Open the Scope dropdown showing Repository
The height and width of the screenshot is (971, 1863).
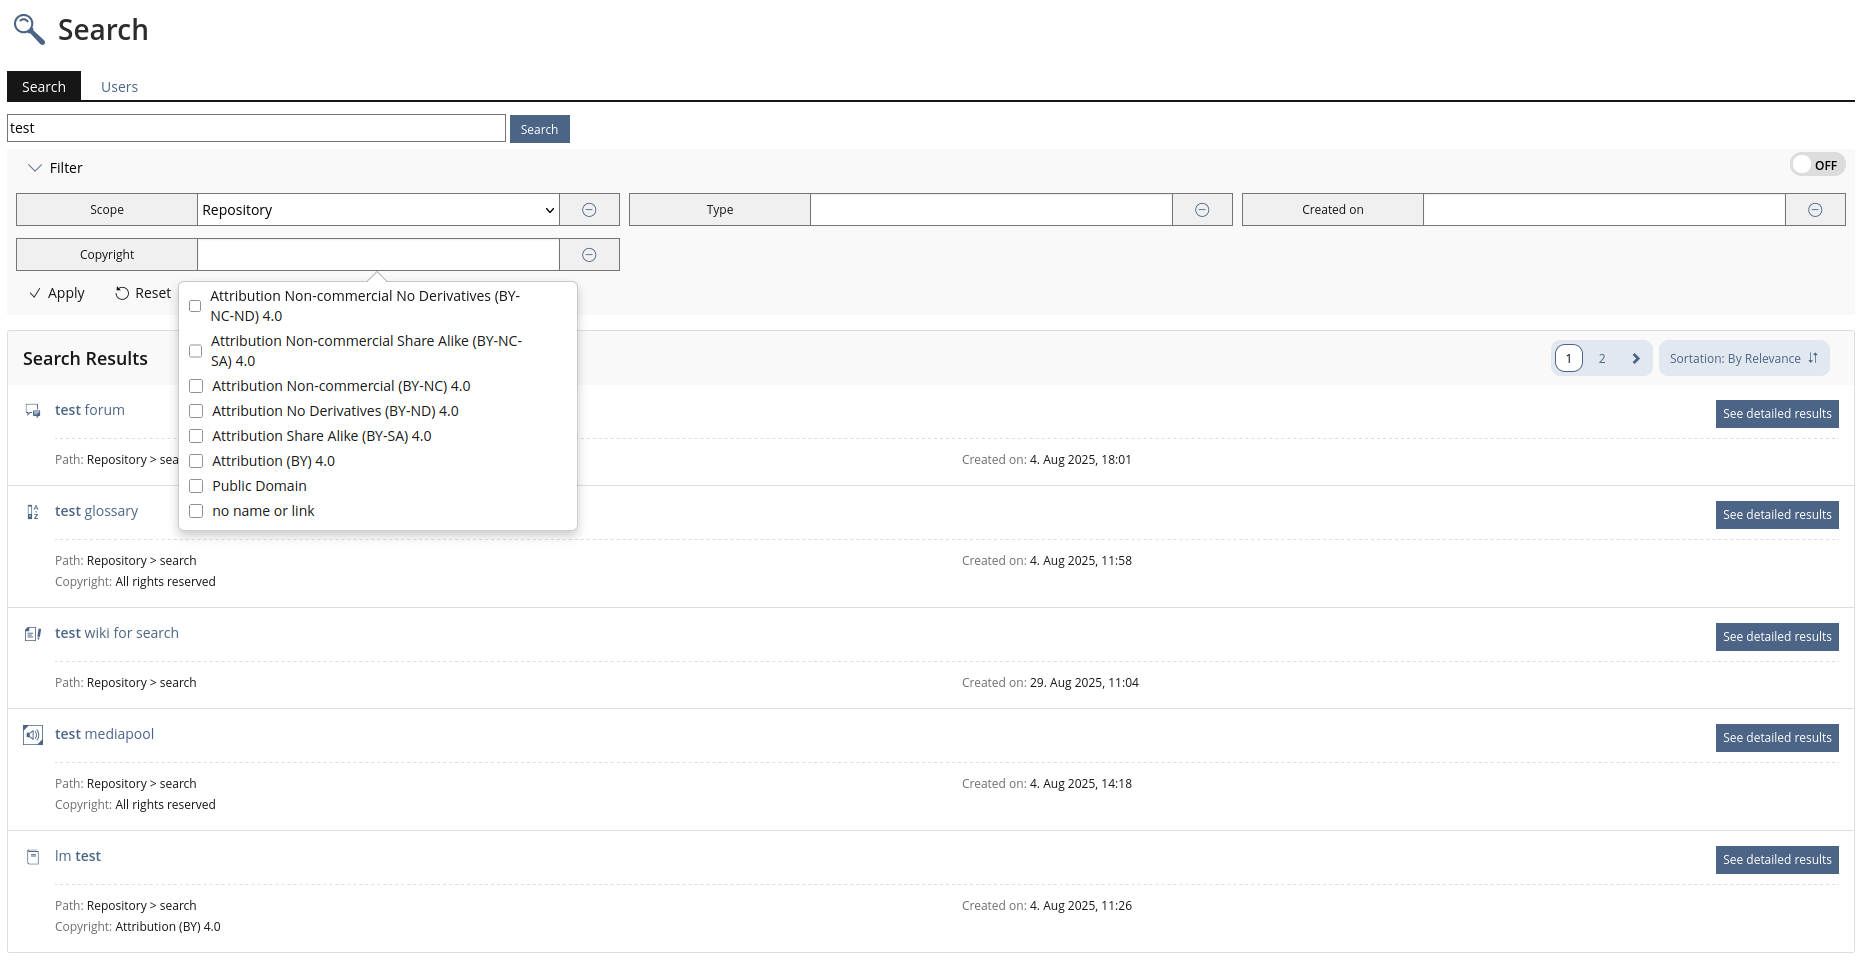tap(378, 210)
